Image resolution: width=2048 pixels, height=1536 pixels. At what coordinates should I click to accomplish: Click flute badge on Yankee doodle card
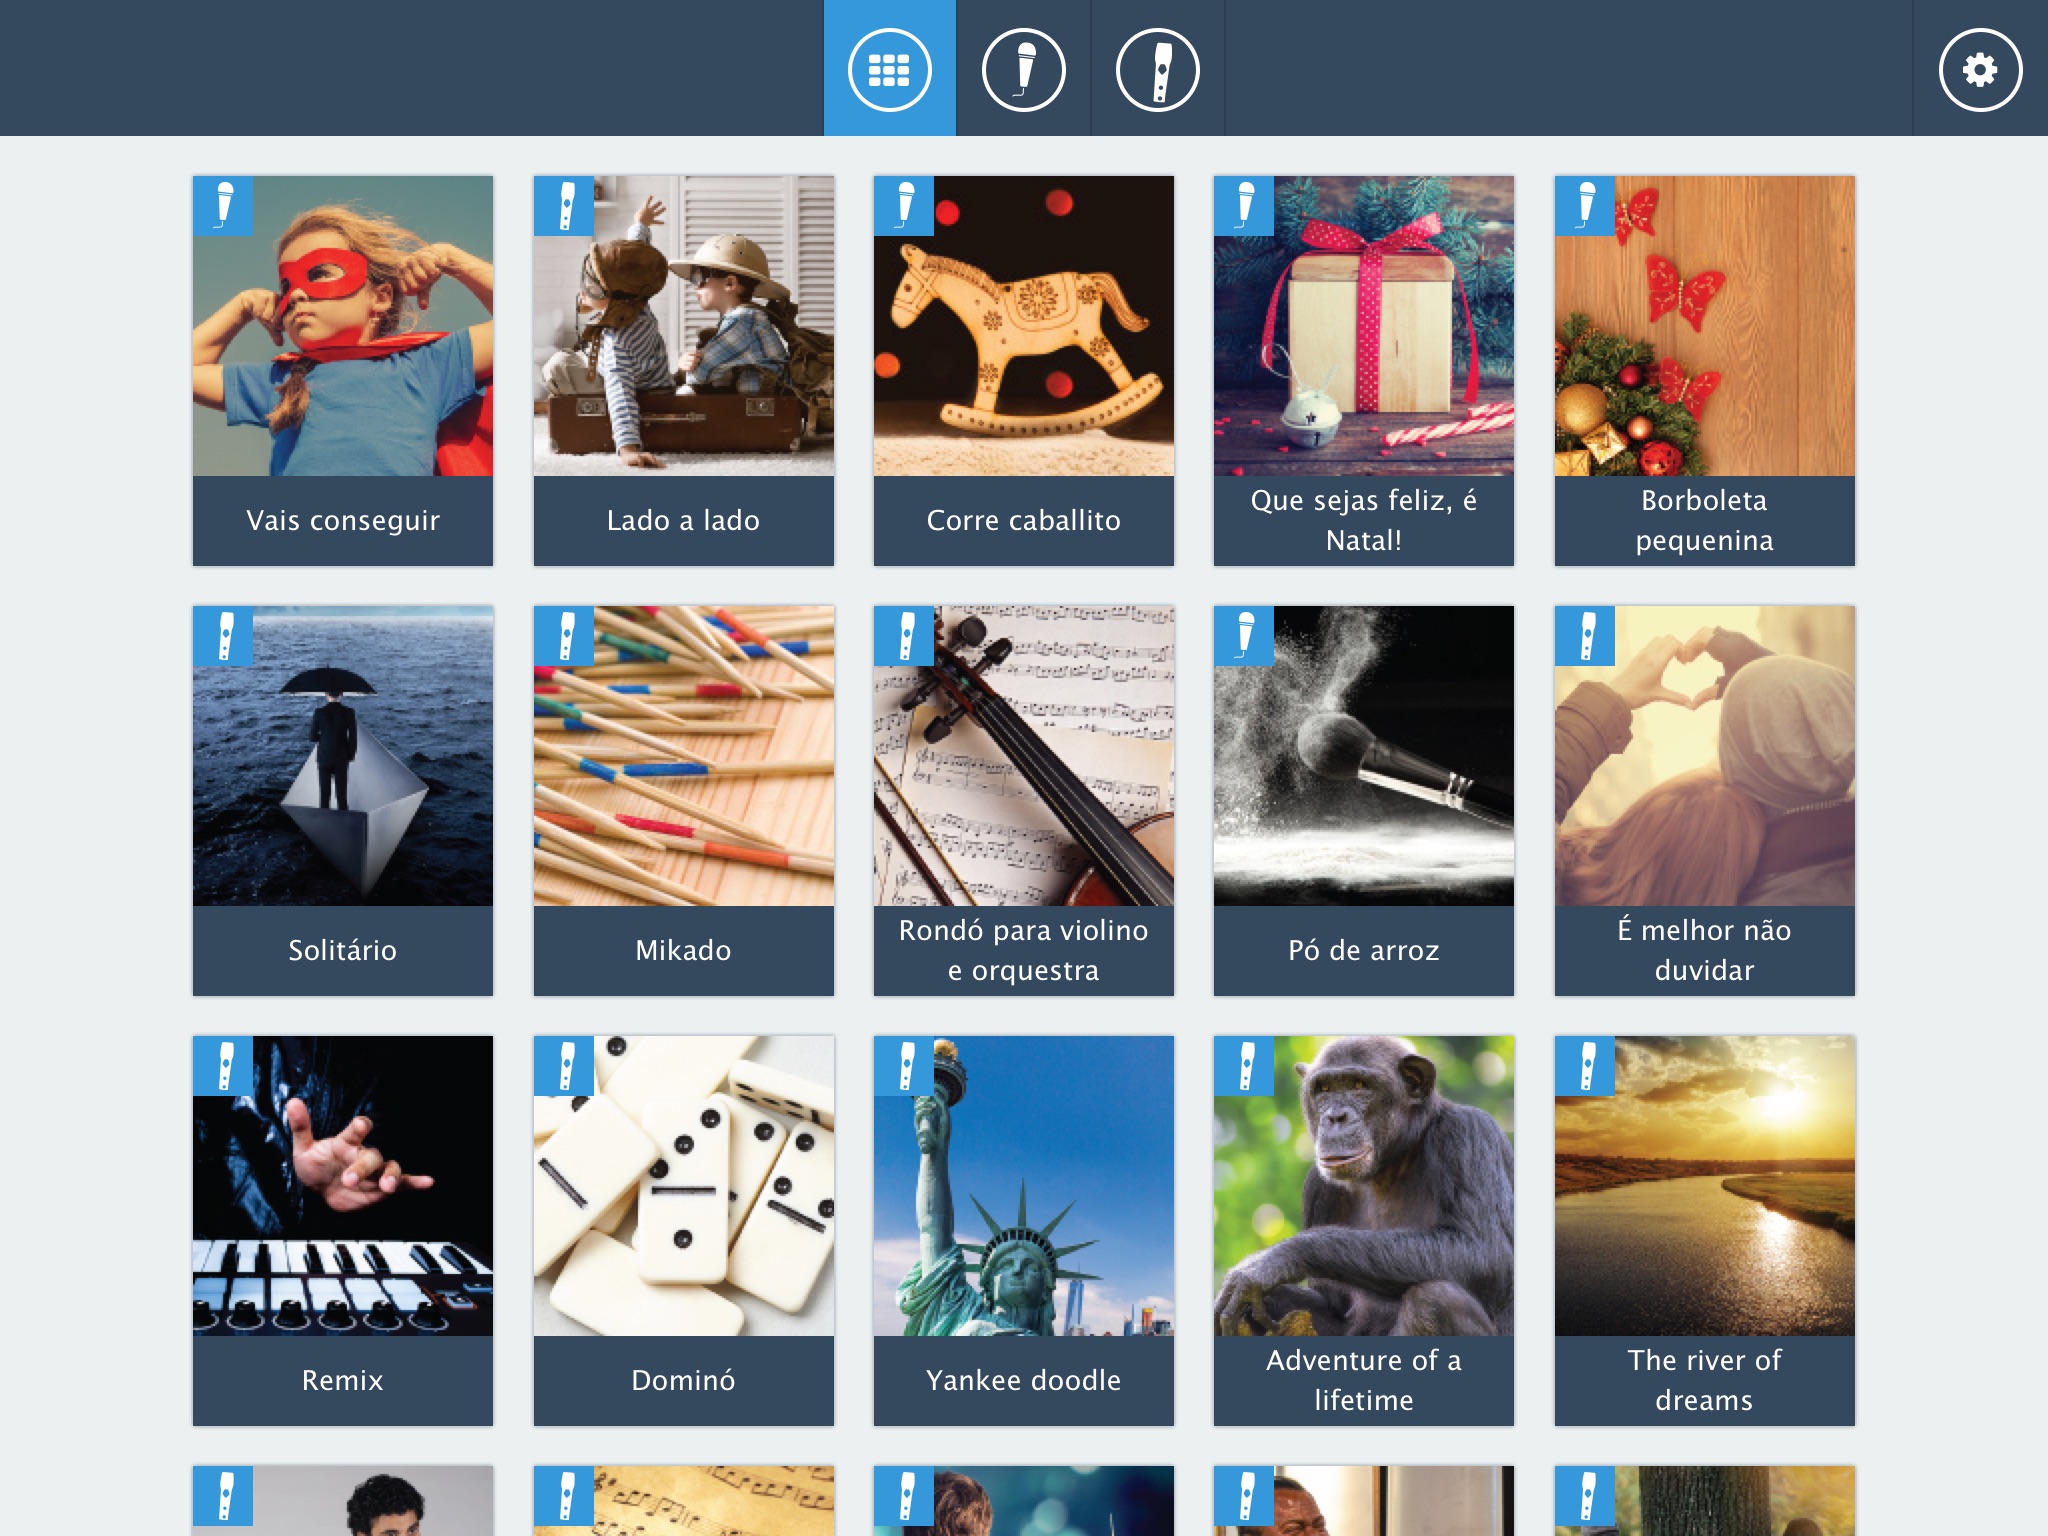[904, 1066]
